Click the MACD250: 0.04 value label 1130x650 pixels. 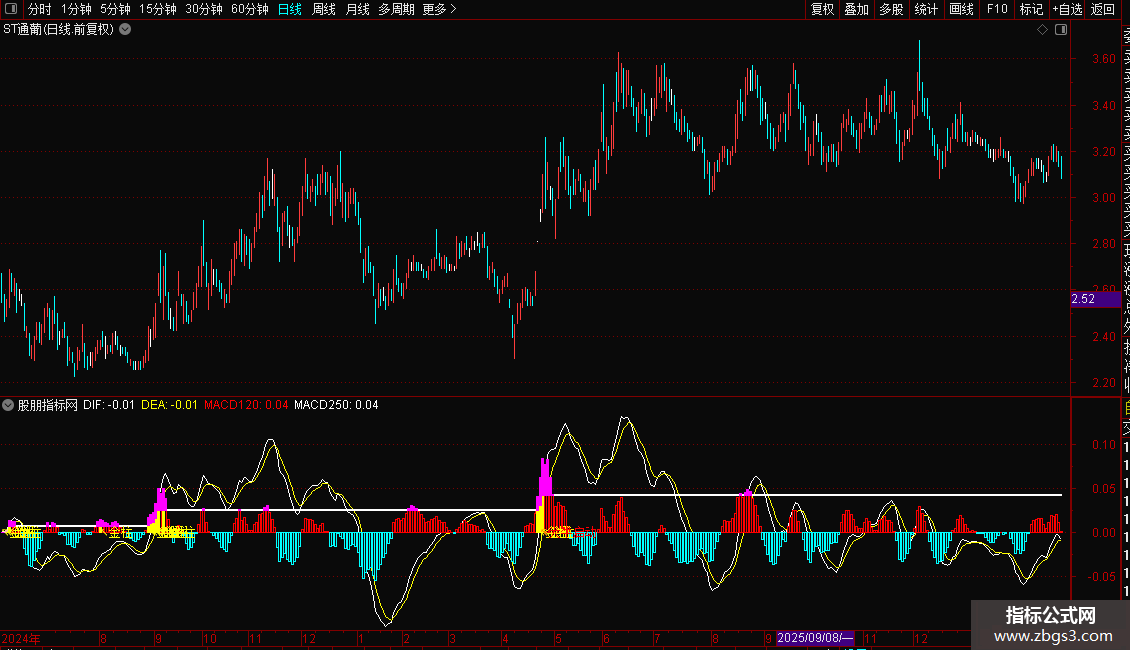pyautogui.click(x=336, y=405)
